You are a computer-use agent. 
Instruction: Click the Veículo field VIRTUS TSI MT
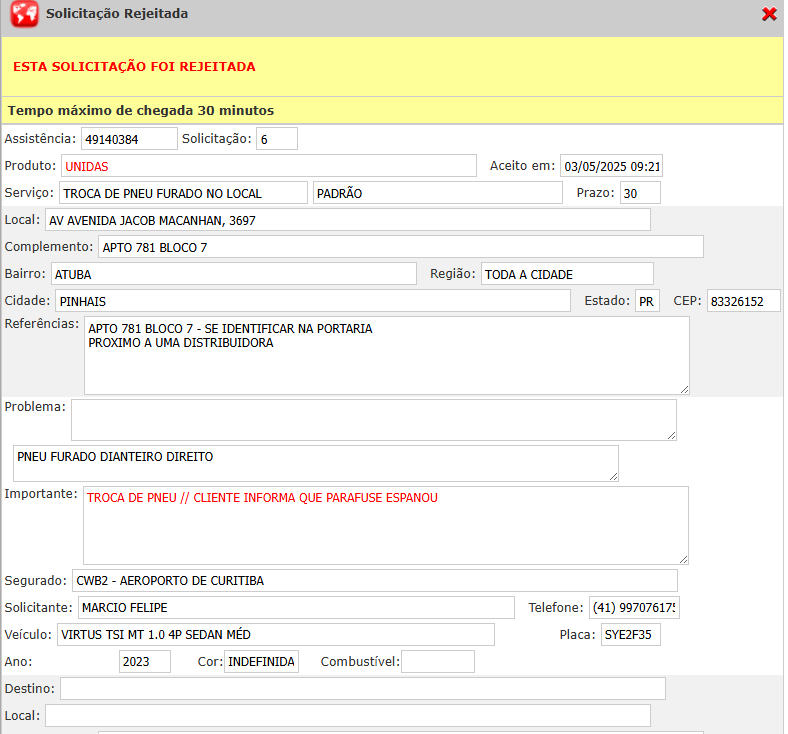click(x=275, y=635)
